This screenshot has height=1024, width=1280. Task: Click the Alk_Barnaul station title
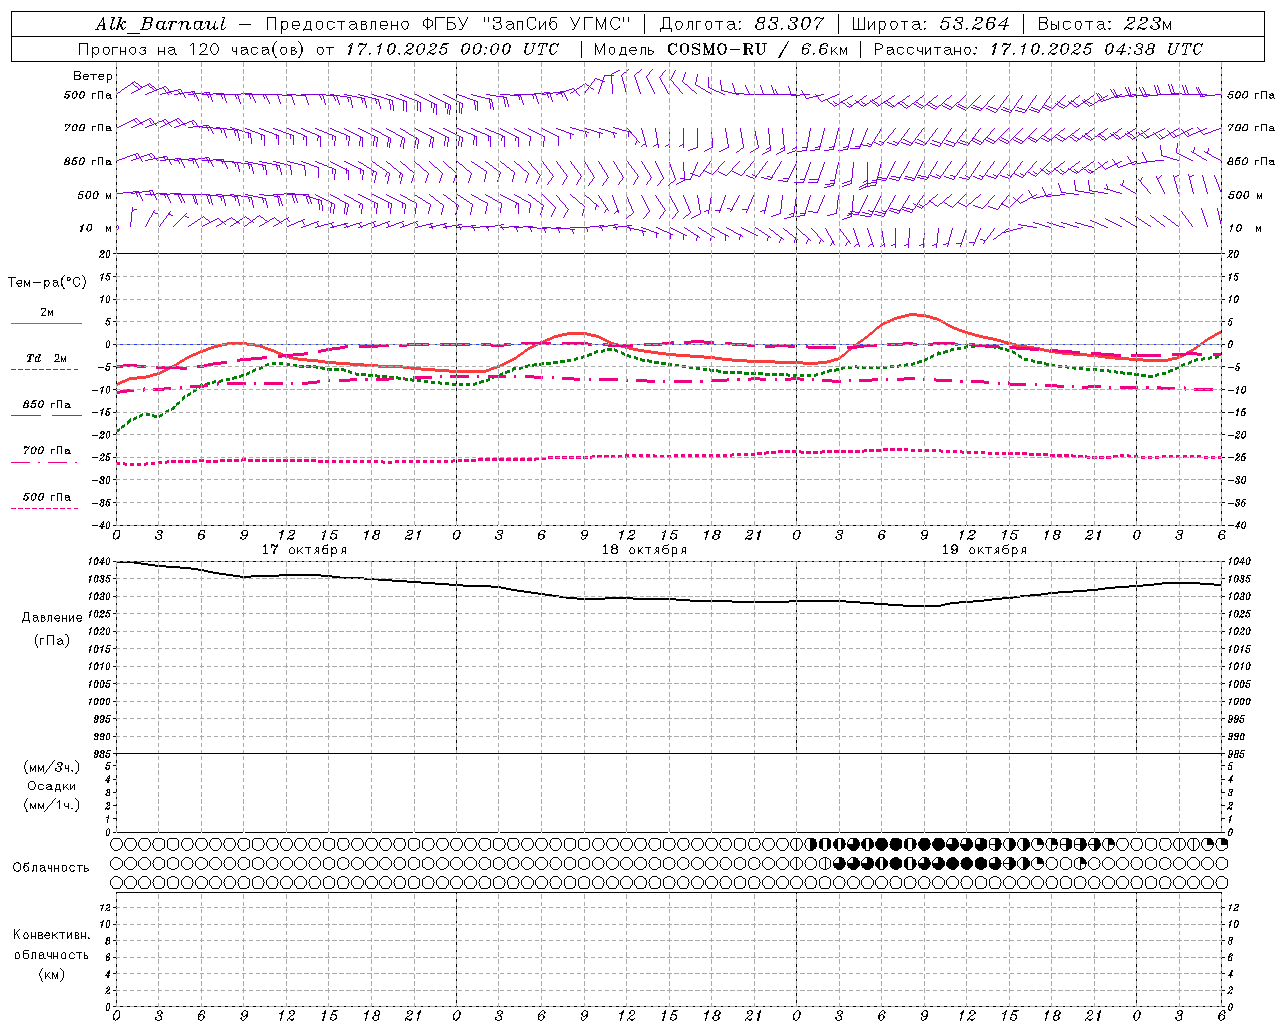click(161, 24)
